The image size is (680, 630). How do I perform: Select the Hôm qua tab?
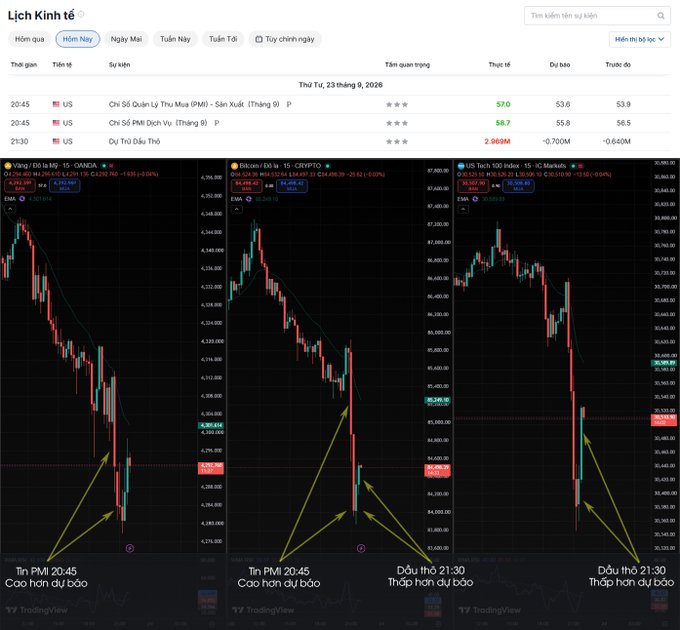(x=29, y=39)
